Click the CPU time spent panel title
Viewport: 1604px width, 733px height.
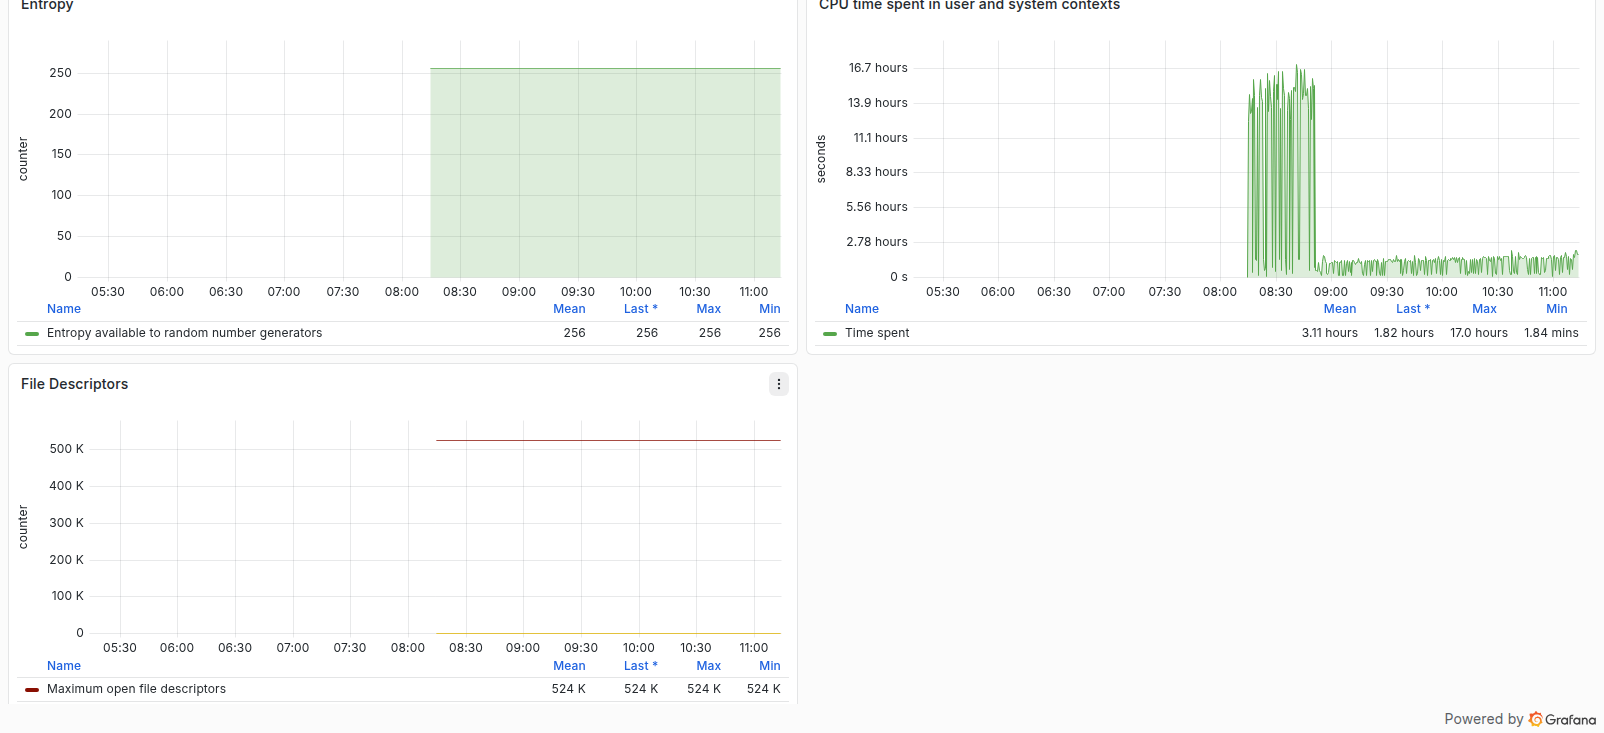tap(969, 5)
